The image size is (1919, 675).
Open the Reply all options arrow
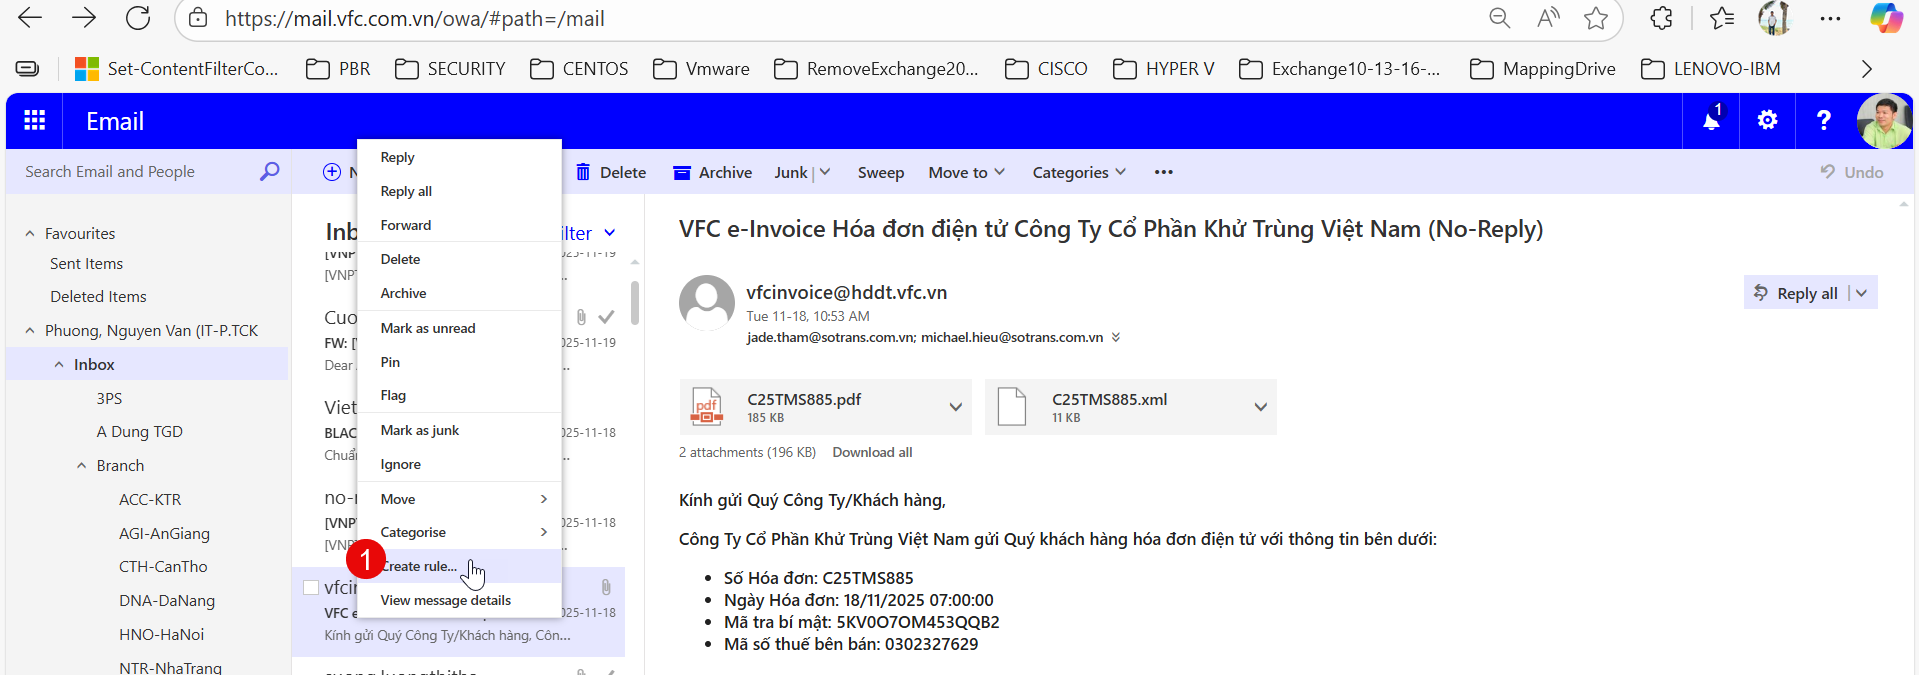pyautogui.click(x=1861, y=293)
